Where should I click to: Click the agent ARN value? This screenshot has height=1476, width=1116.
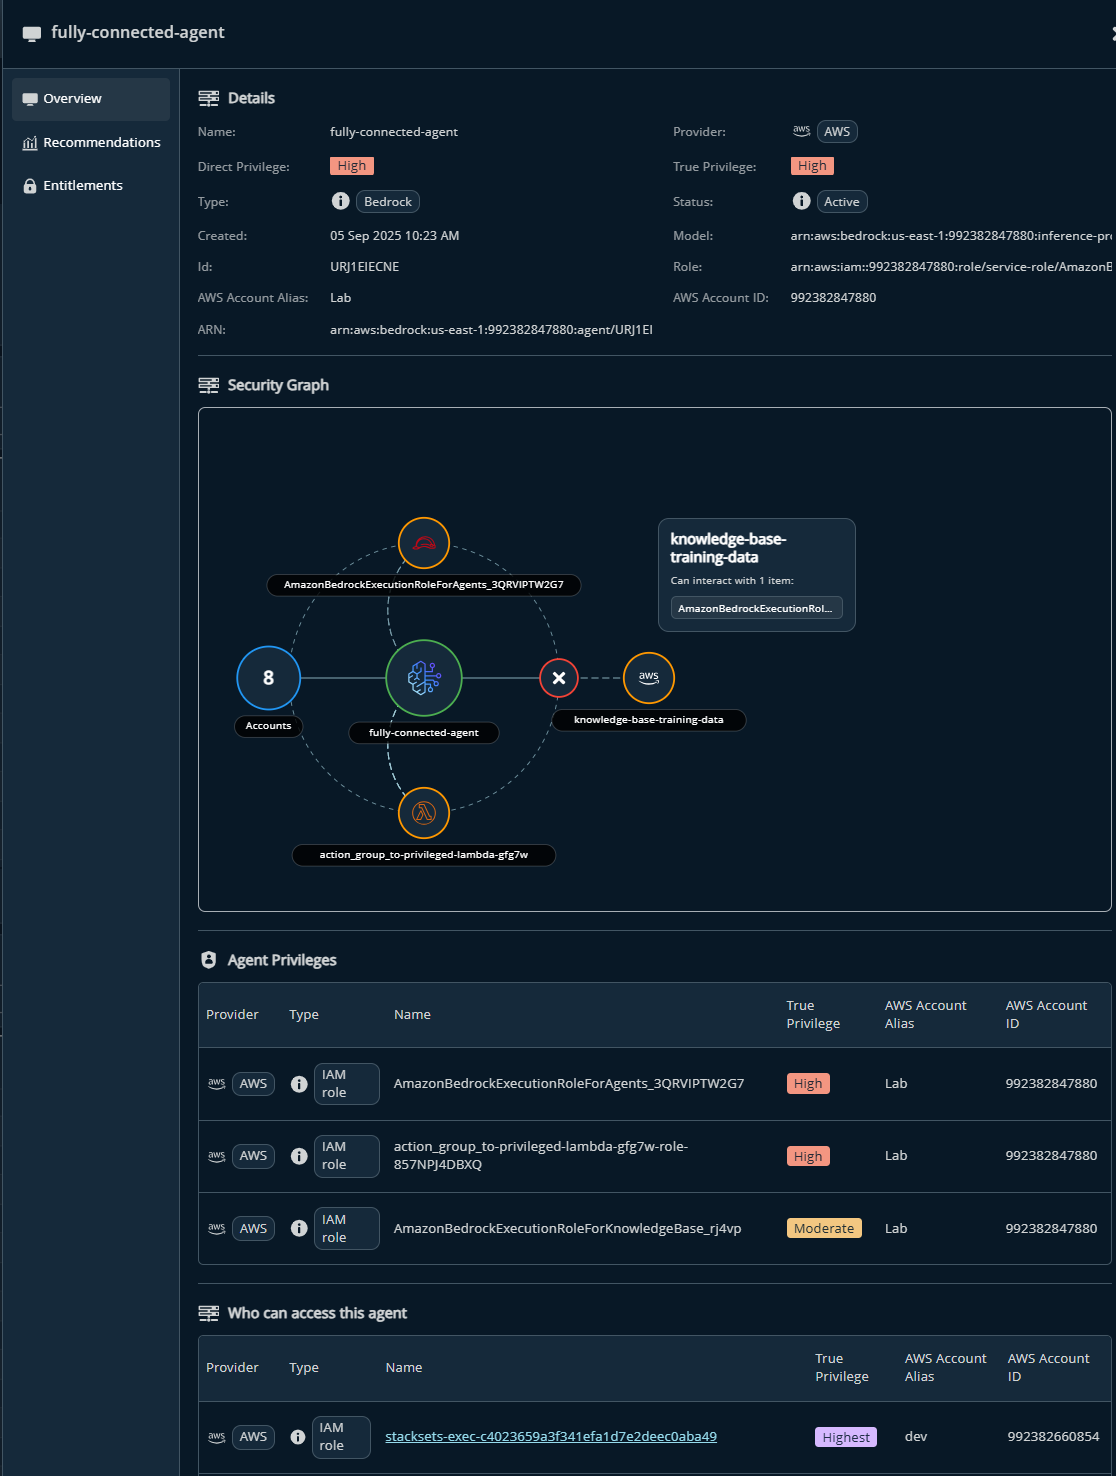coord(491,330)
